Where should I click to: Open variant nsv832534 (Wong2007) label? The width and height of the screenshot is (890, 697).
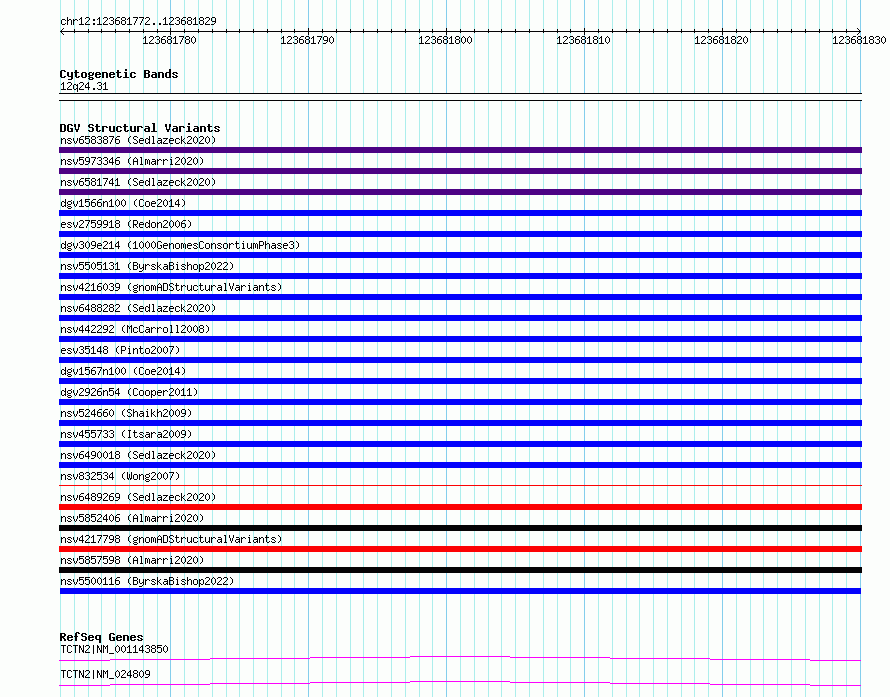tap(120, 476)
